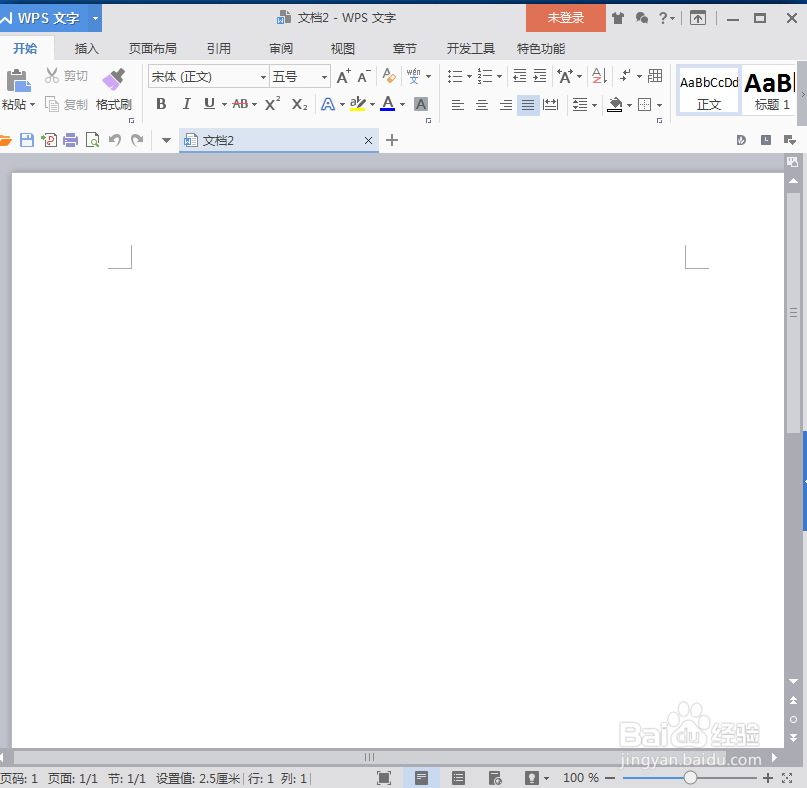Screen dimensions: 807x788
Task: Click the print icon
Action: pos(71,140)
